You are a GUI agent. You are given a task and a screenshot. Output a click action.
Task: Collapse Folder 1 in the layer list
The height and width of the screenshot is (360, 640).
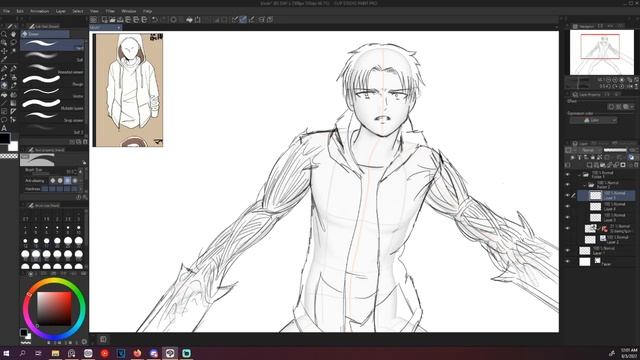579,175
